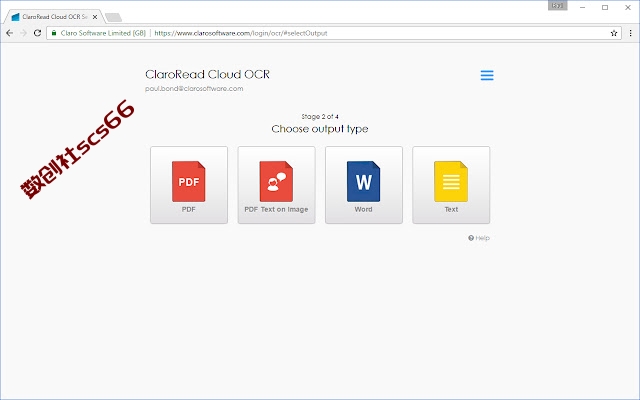Click the paul.bond@clarosoftware.com account email
The height and width of the screenshot is (400, 640).
(194, 89)
